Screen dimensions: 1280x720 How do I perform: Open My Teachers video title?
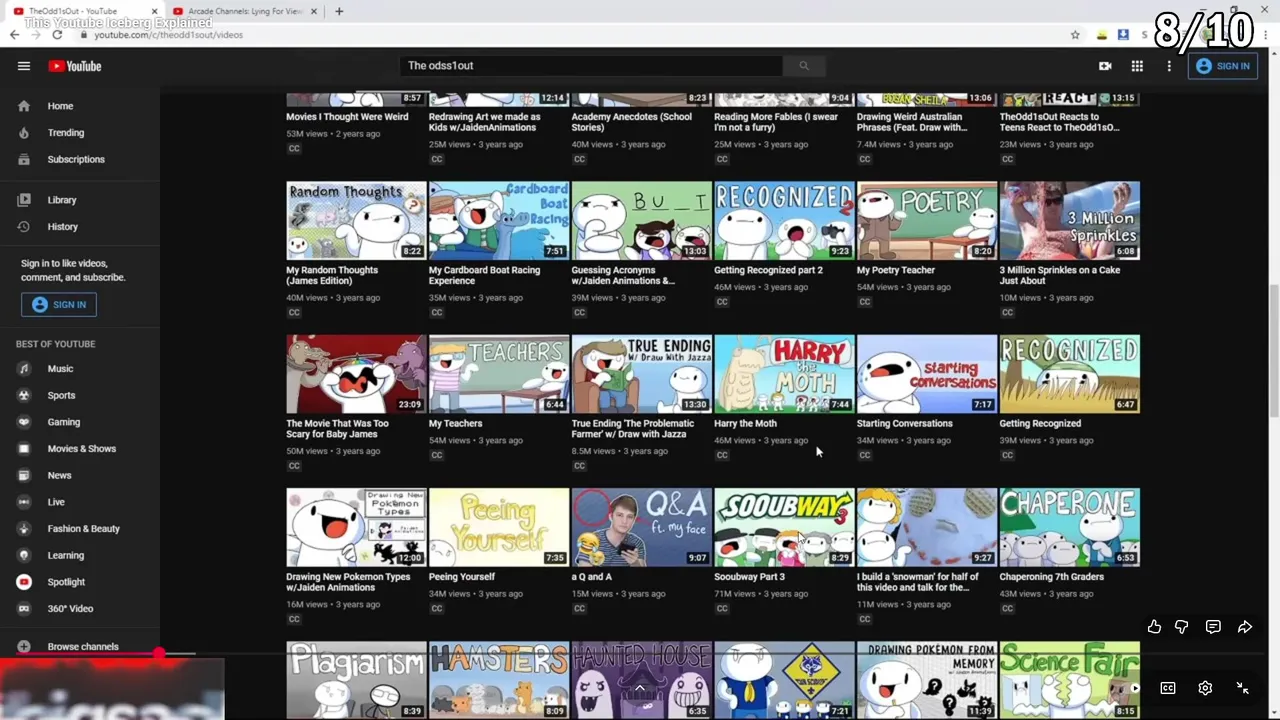pos(456,423)
